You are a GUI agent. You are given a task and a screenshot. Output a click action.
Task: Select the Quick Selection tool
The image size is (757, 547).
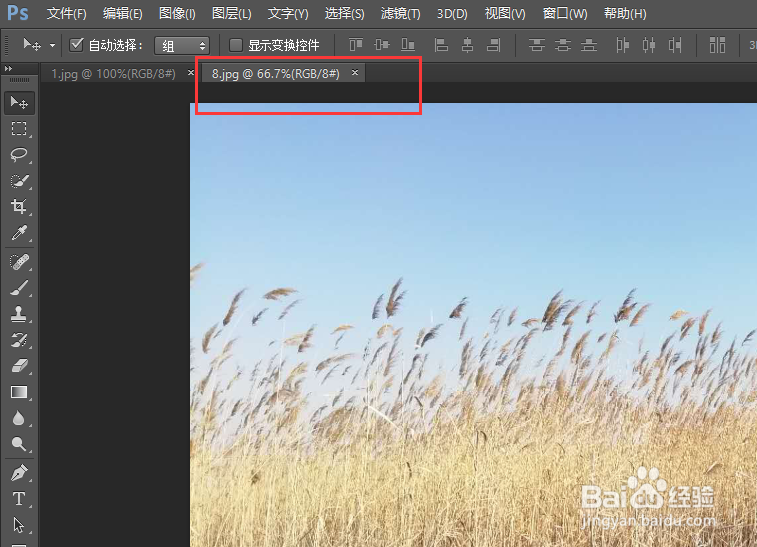(x=19, y=181)
